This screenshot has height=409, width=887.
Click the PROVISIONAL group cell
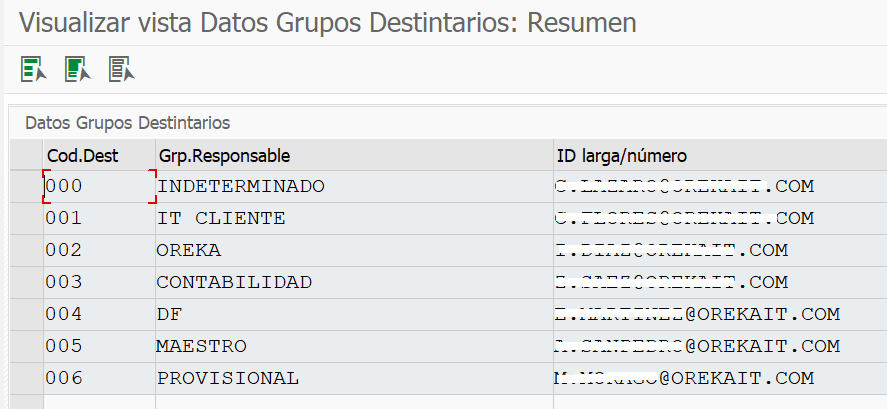(x=354, y=378)
